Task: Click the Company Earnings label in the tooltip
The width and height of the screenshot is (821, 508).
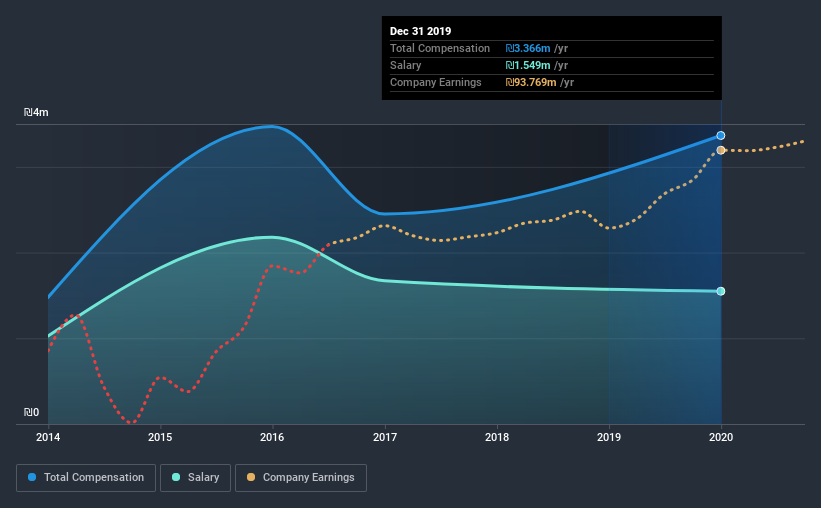Action: [x=435, y=83]
